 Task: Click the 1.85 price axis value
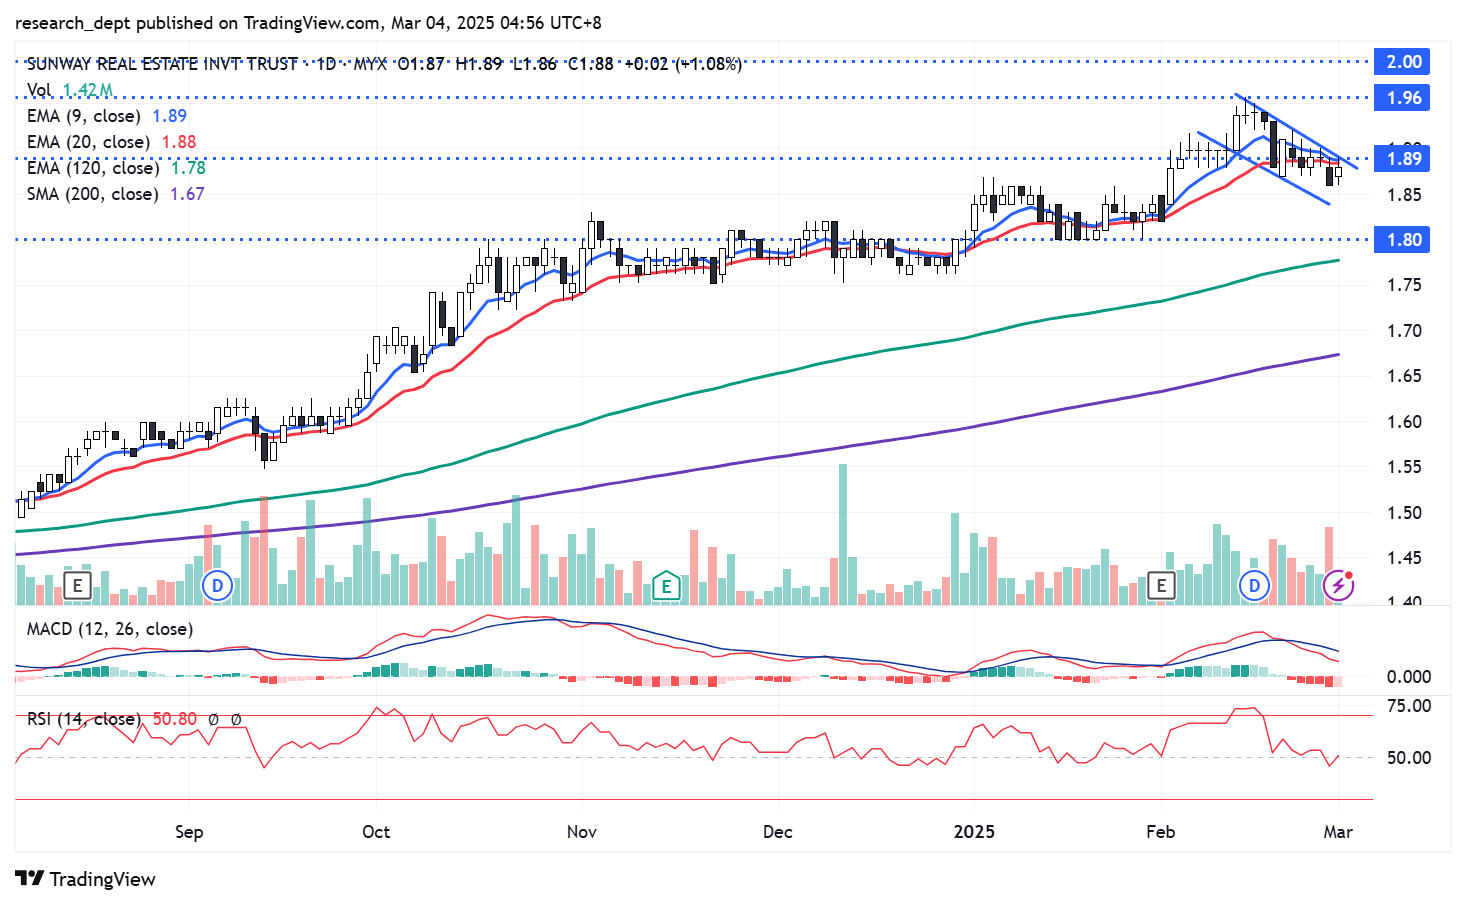[x=1404, y=195]
